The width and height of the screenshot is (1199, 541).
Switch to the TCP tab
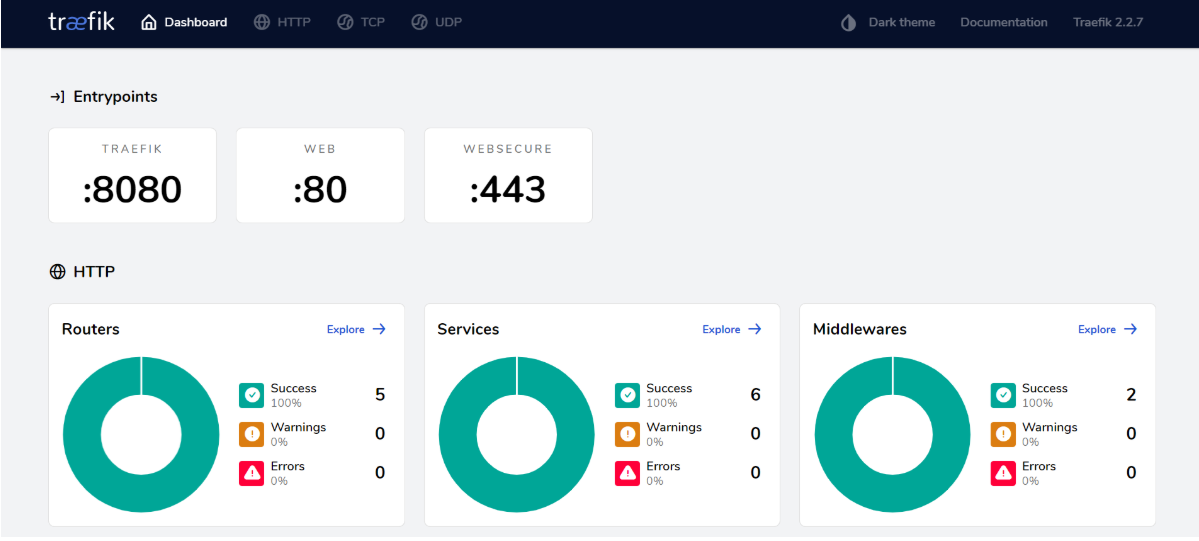[361, 22]
